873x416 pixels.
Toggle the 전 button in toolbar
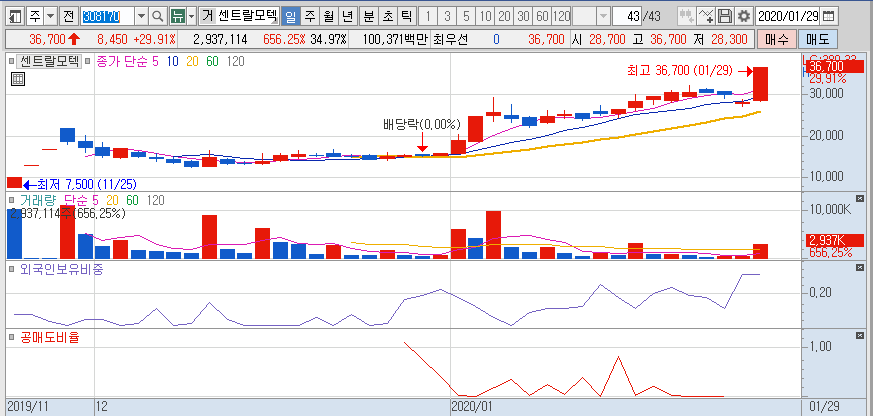coord(68,17)
